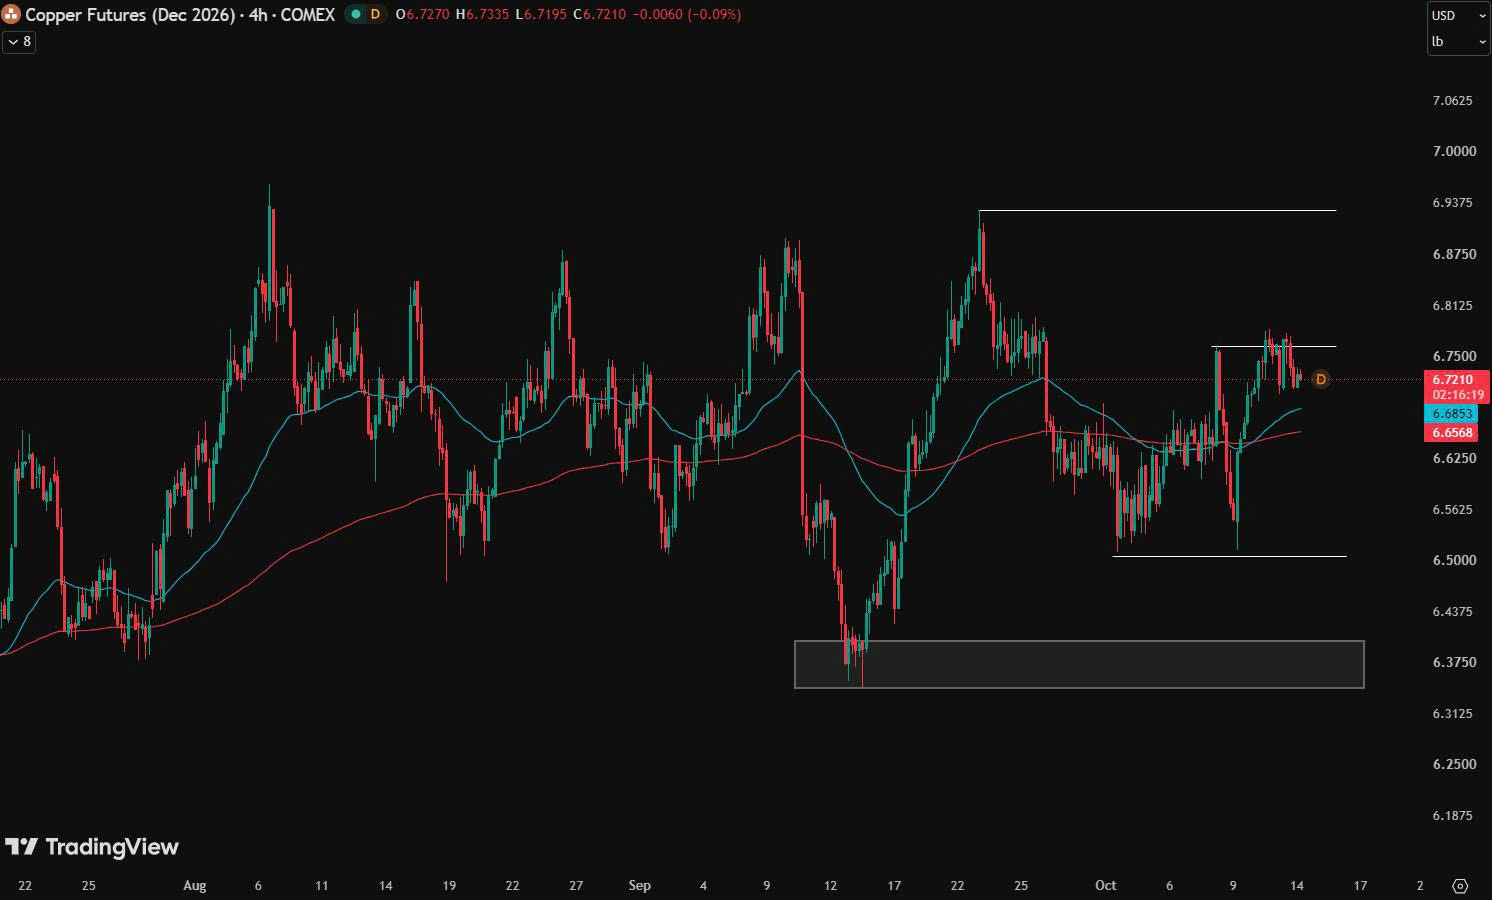Select the short horizontal line near 6.7500
Screen dimensions: 1492x900
click(x=1274, y=346)
